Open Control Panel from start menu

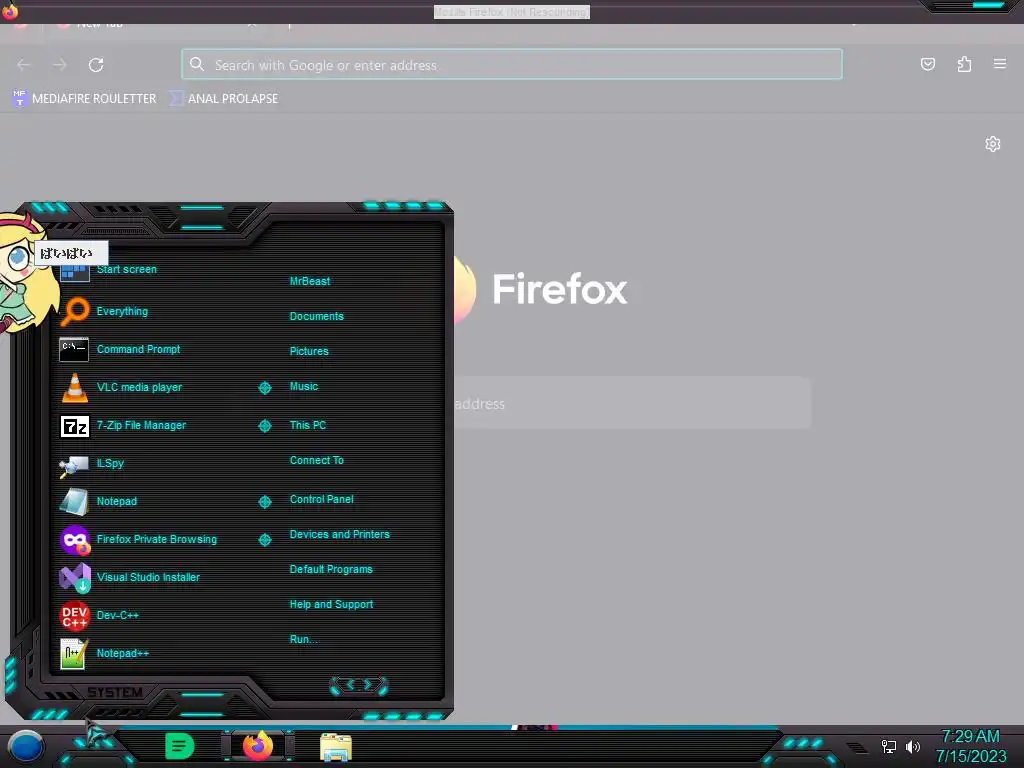321,499
